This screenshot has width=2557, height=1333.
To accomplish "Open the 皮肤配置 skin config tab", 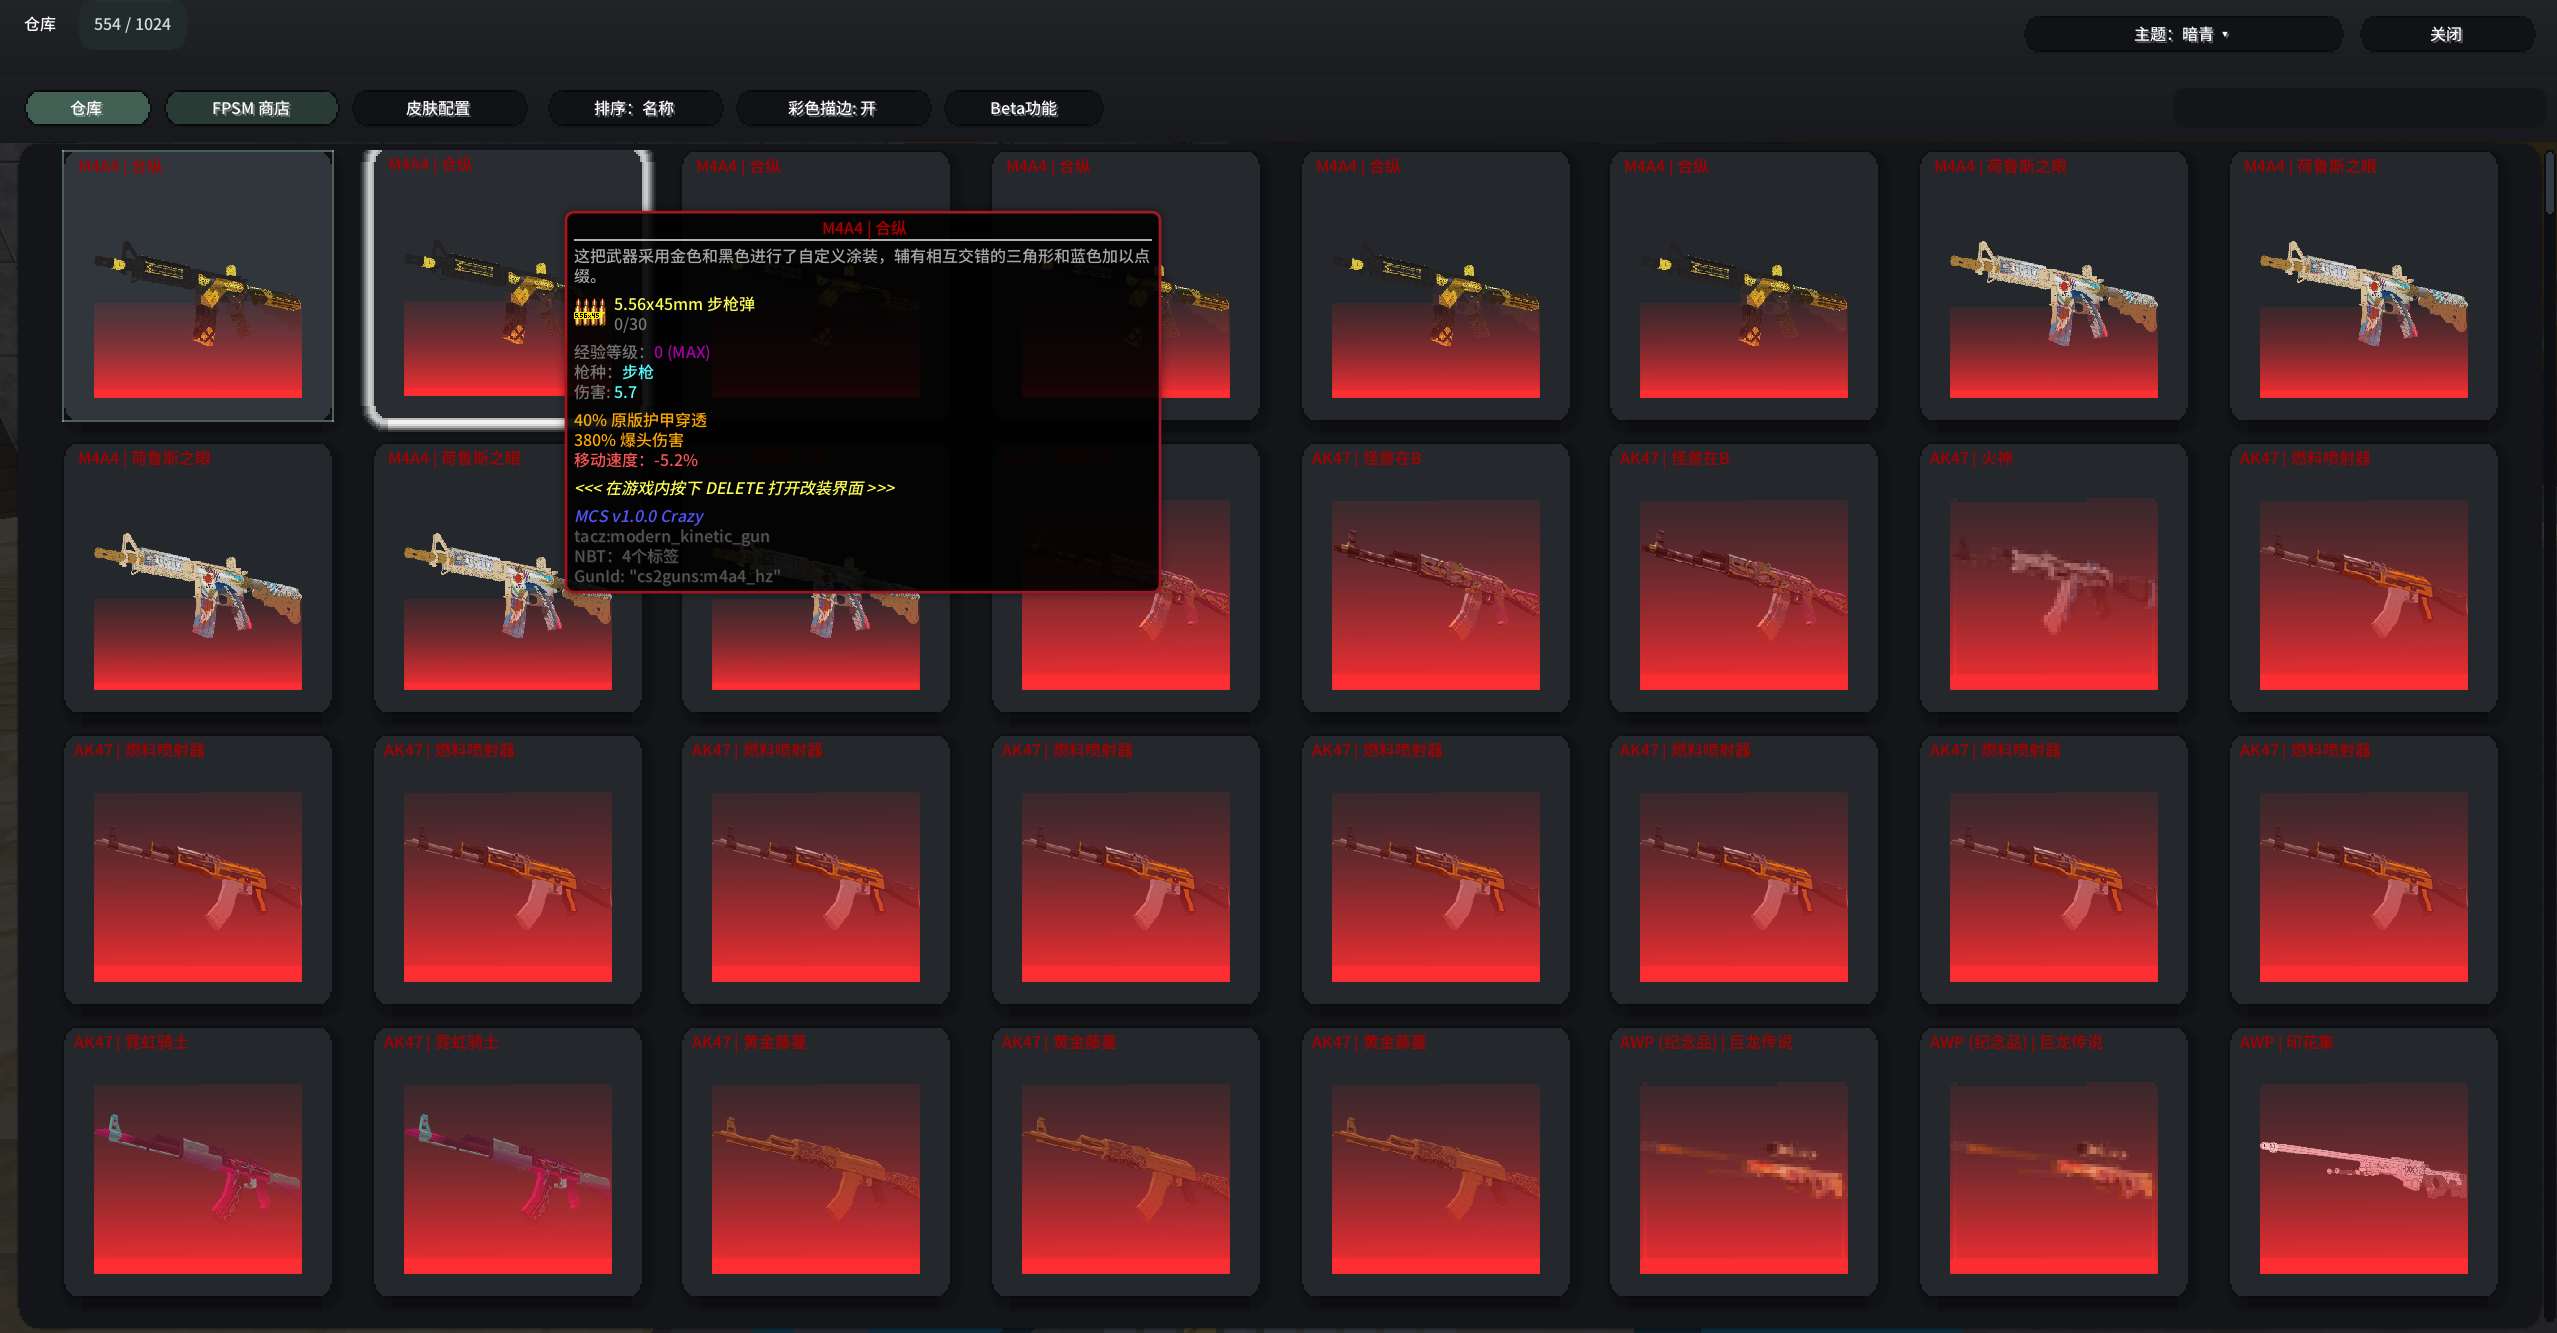I will [x=438, y=108].
